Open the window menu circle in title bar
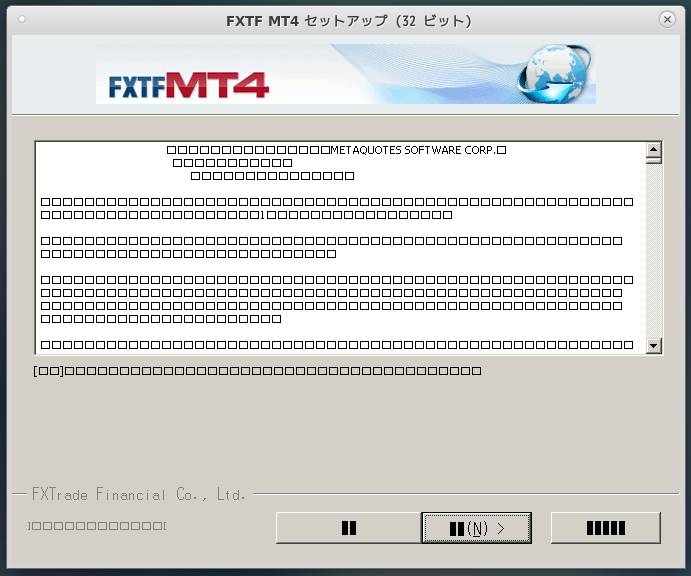The width and height of the screenshot is (691, 576). 22,19
